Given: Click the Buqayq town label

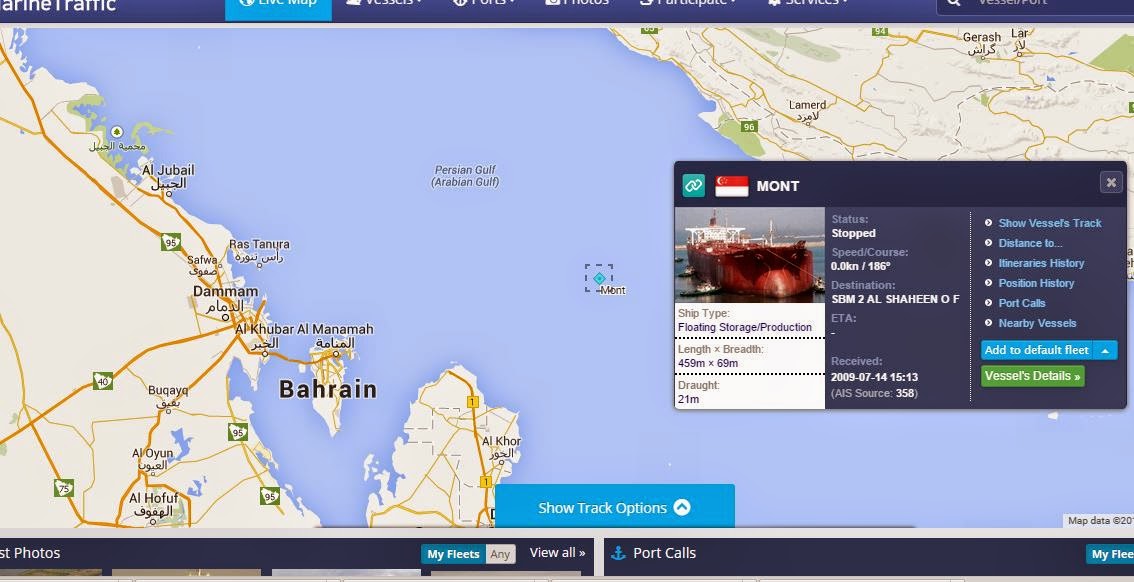Looking at the screenshot, I should [168, 390].
